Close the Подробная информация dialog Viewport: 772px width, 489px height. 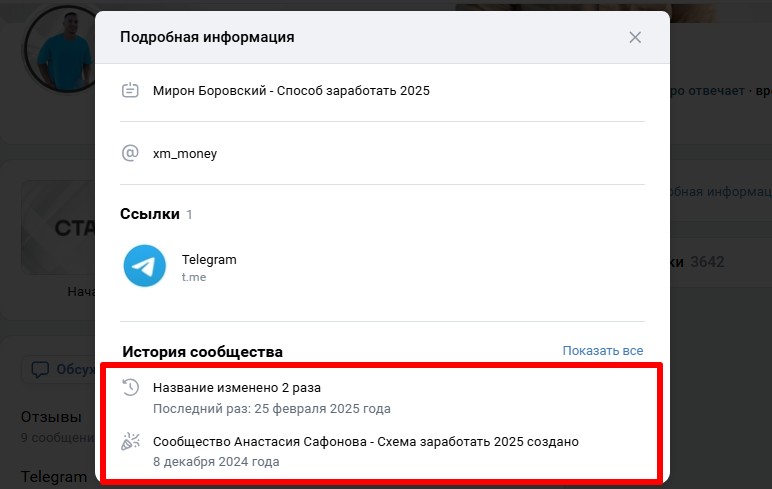[x=635, y=37]
